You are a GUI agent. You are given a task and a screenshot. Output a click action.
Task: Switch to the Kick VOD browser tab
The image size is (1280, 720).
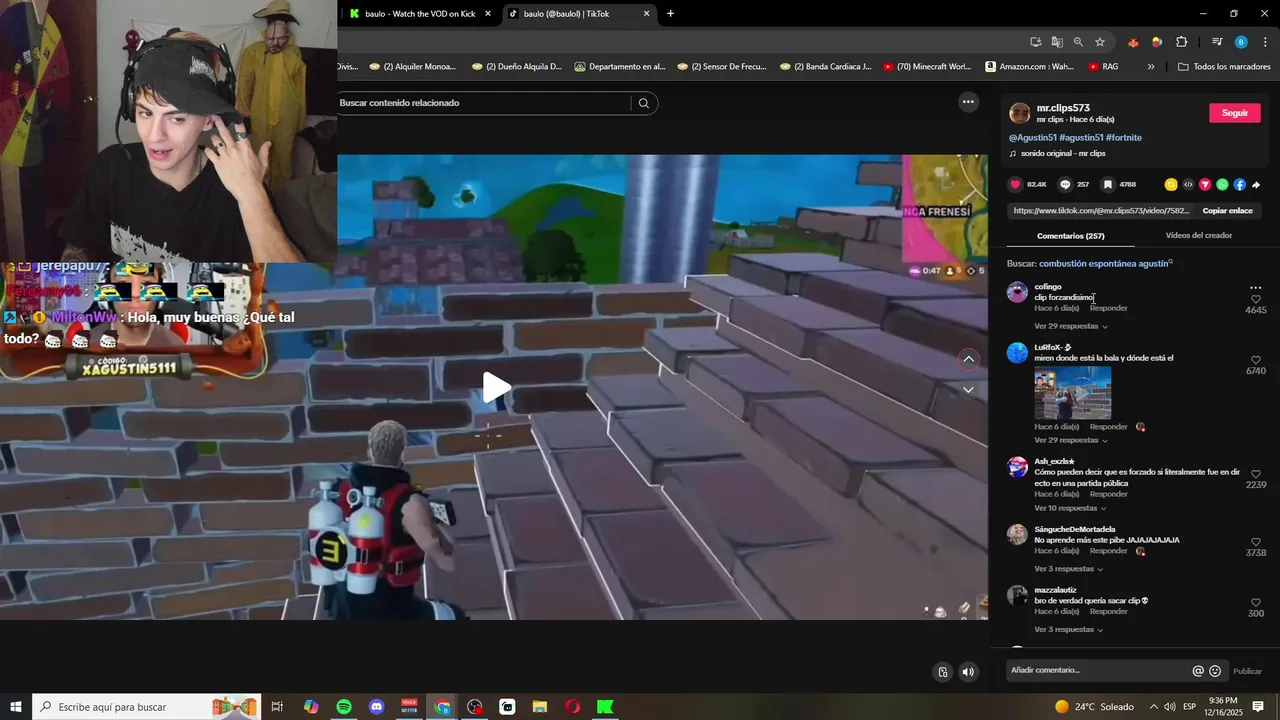pos(421,14)
